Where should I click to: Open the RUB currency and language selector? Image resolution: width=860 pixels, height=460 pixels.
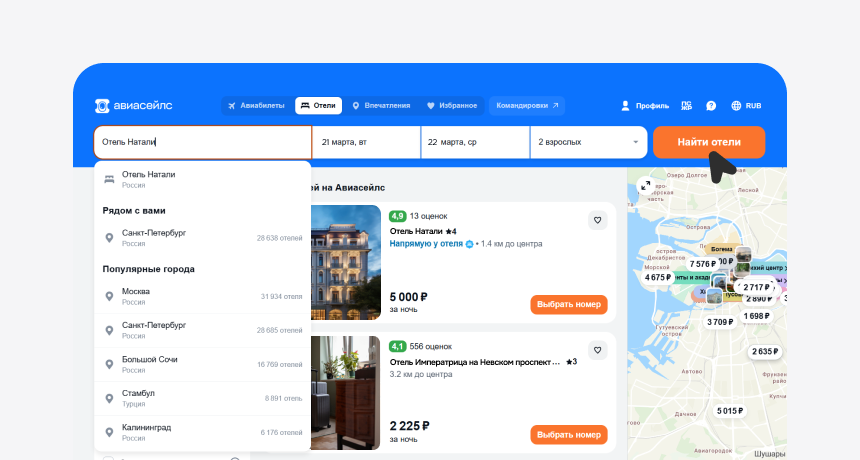click(746, 106)
